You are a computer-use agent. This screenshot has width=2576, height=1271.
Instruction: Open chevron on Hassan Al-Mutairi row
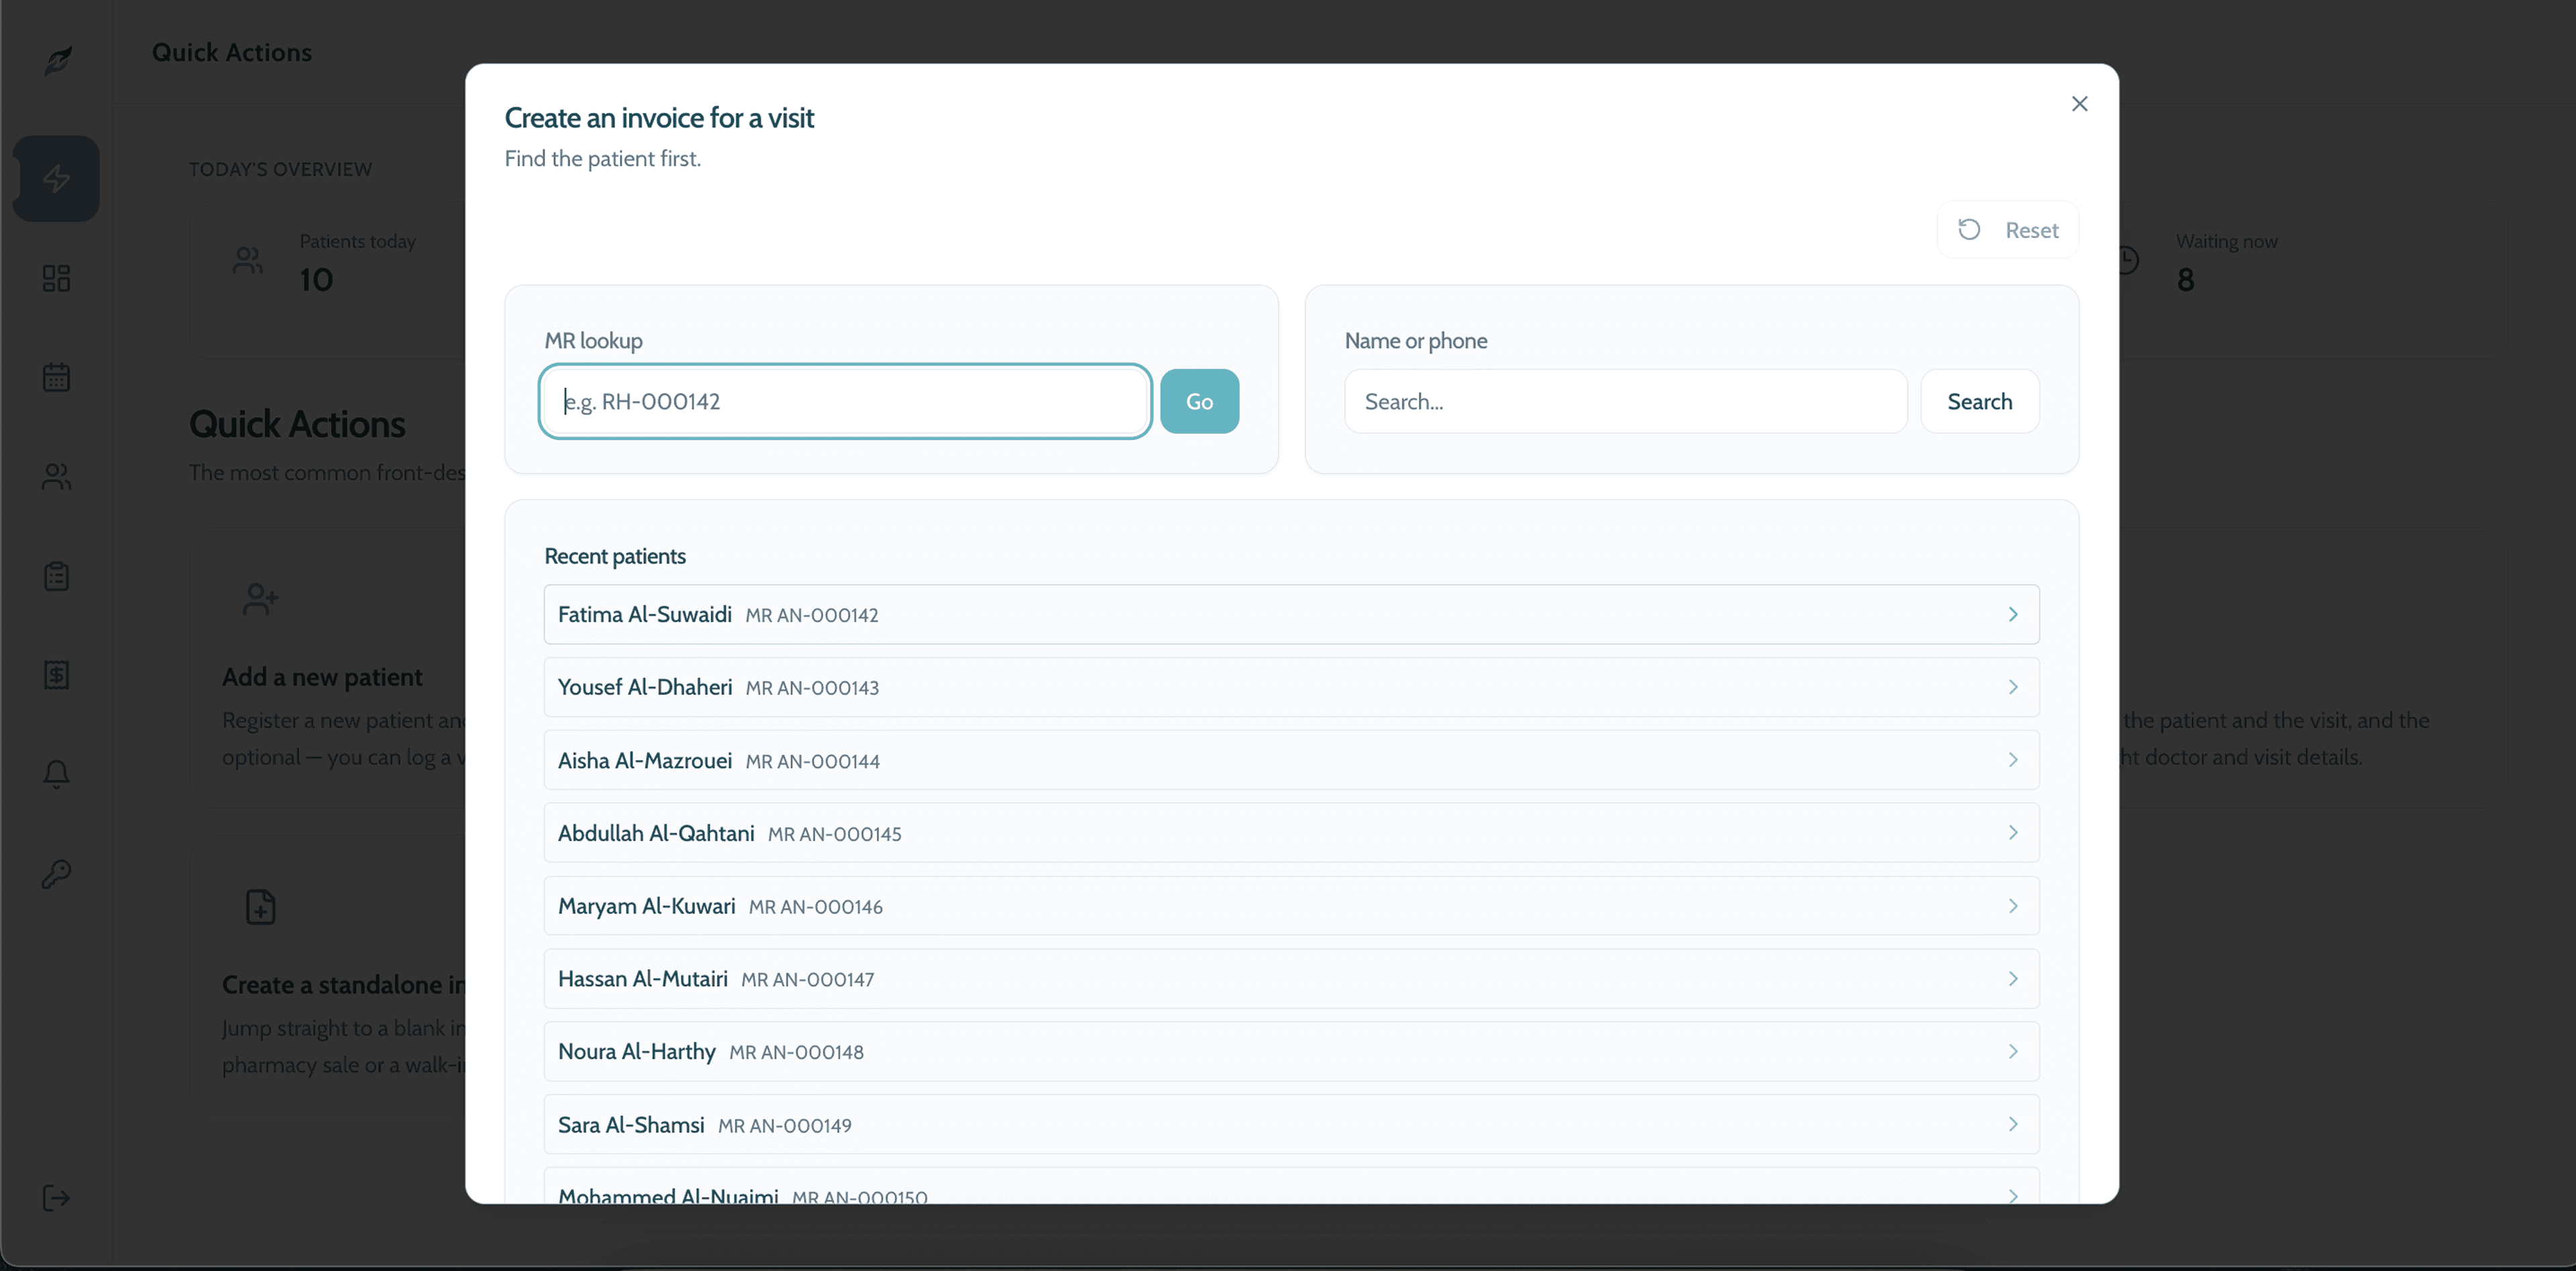click(2013, 979)
